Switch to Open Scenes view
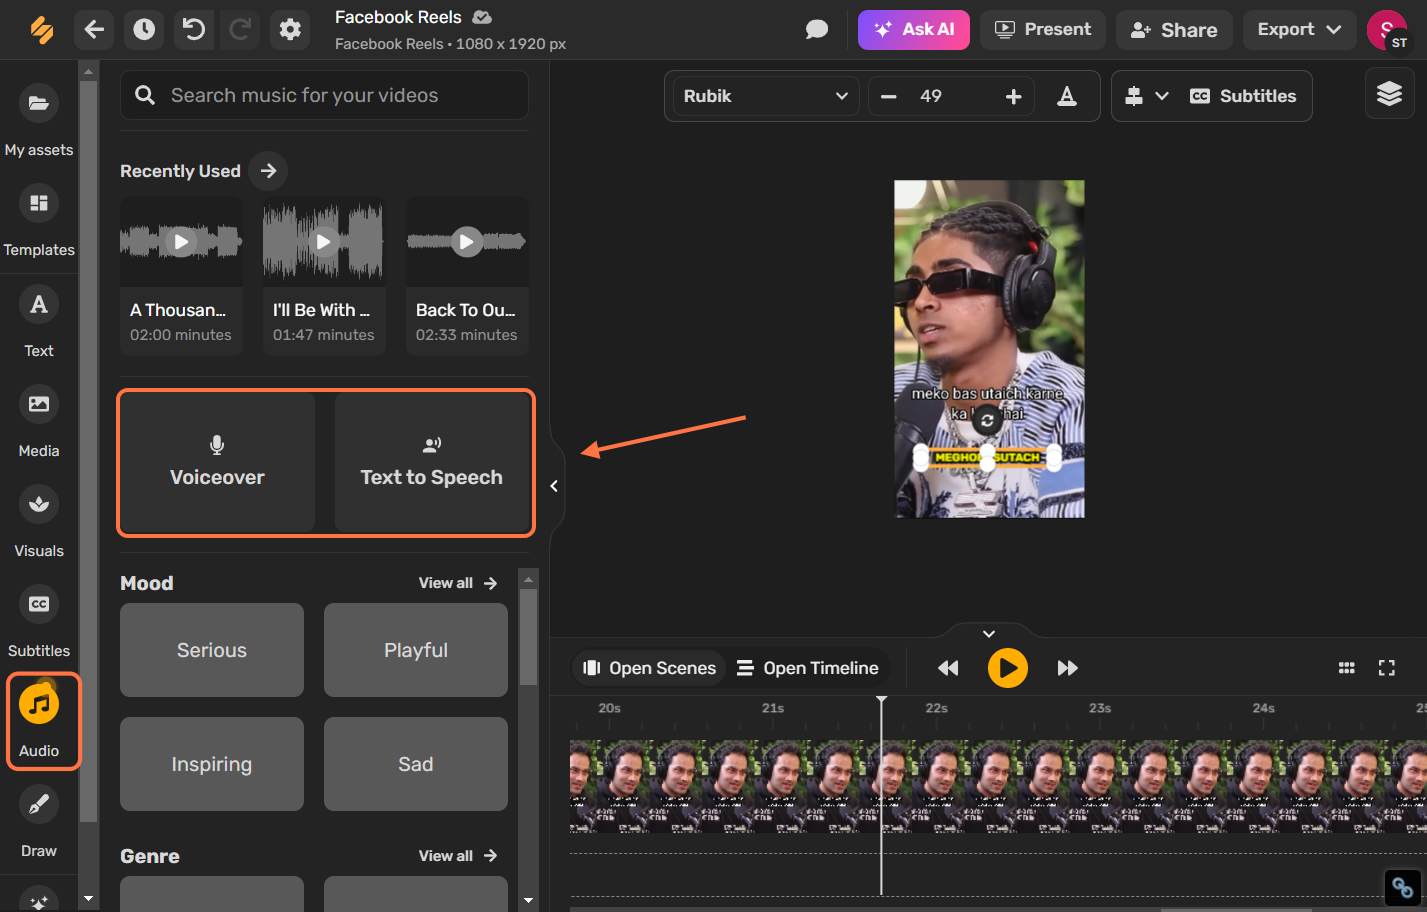1427x912 pixels. coord(650,668)
